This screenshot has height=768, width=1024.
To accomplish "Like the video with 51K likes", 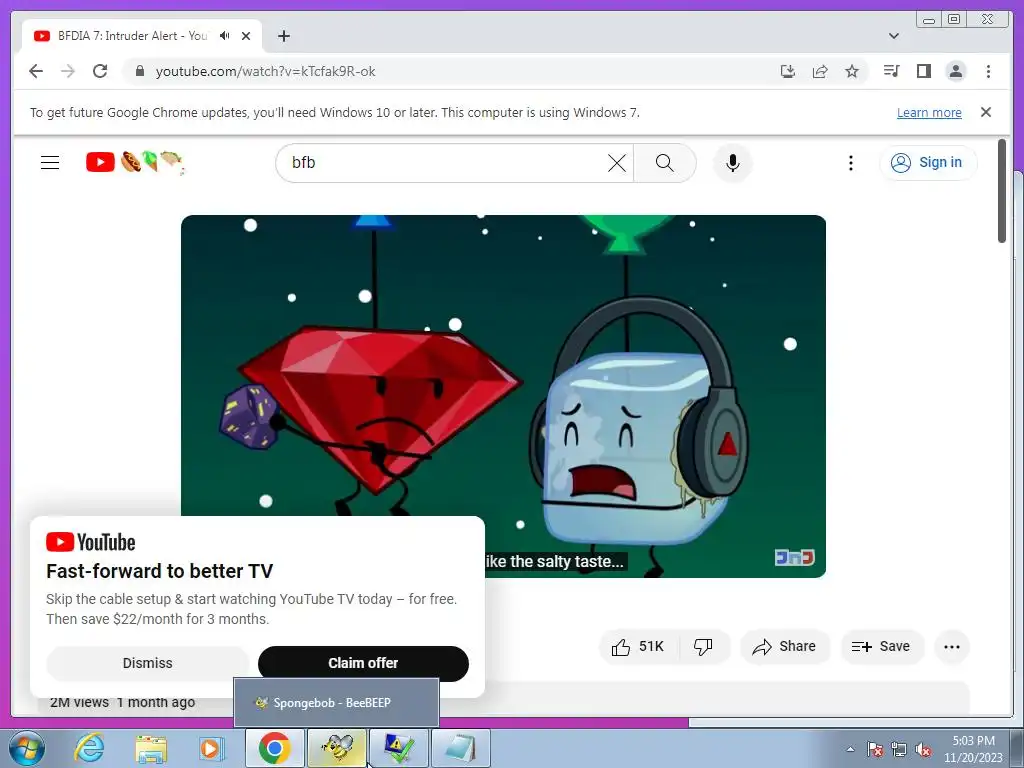I will 638,647.
